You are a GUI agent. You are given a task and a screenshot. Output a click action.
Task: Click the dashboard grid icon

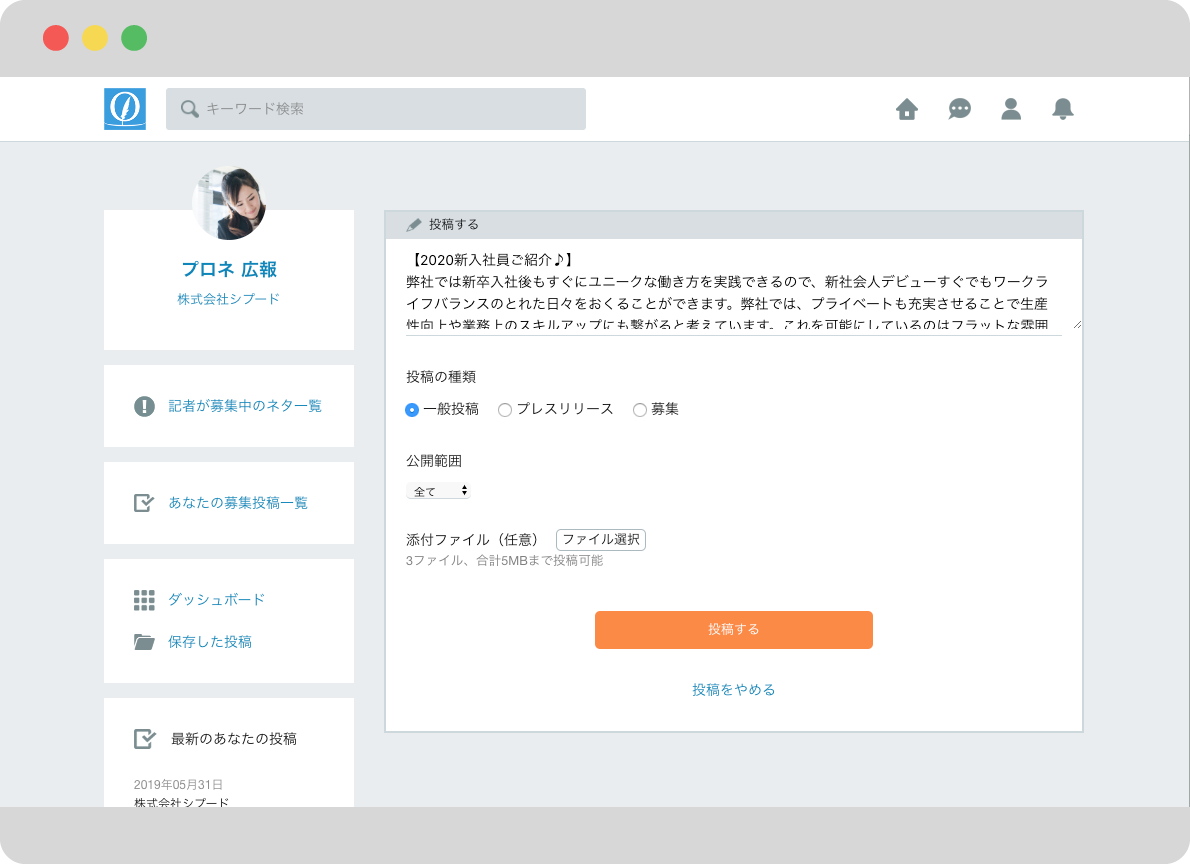(144, 600)
